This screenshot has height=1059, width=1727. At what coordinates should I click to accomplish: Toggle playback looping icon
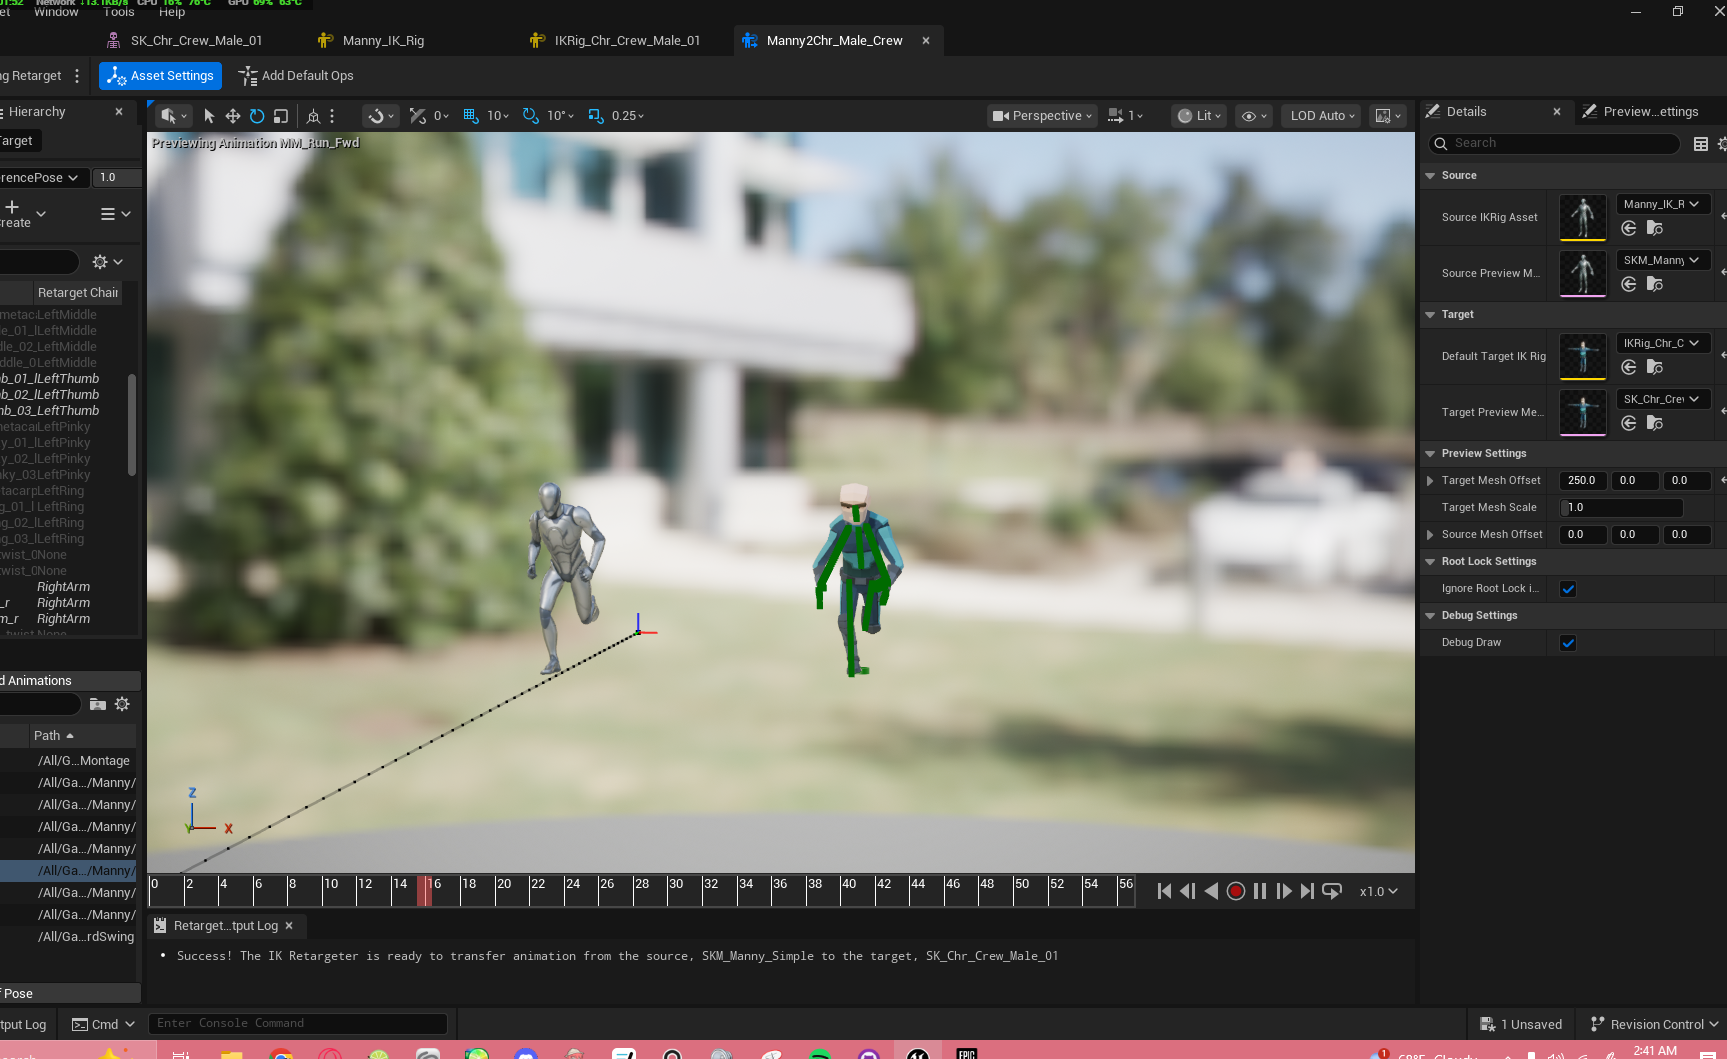coord(1332,891)
